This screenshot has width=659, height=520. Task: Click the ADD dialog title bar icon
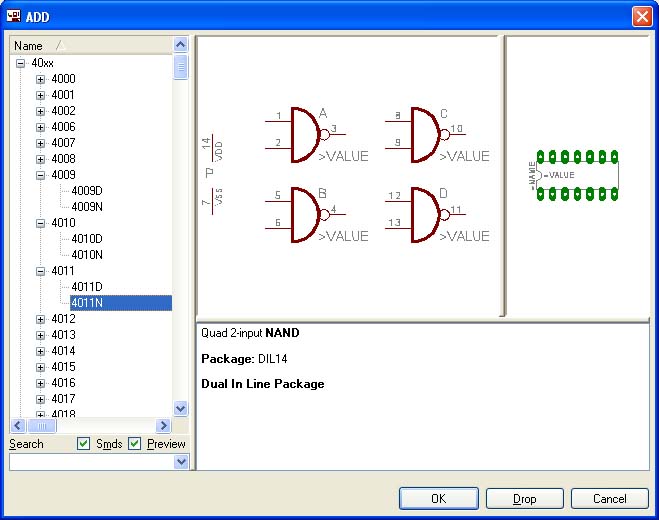[15, 16]
